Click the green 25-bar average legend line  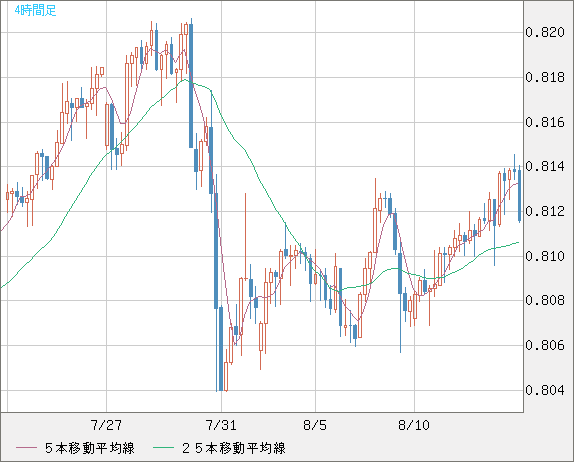coord(164,448)
